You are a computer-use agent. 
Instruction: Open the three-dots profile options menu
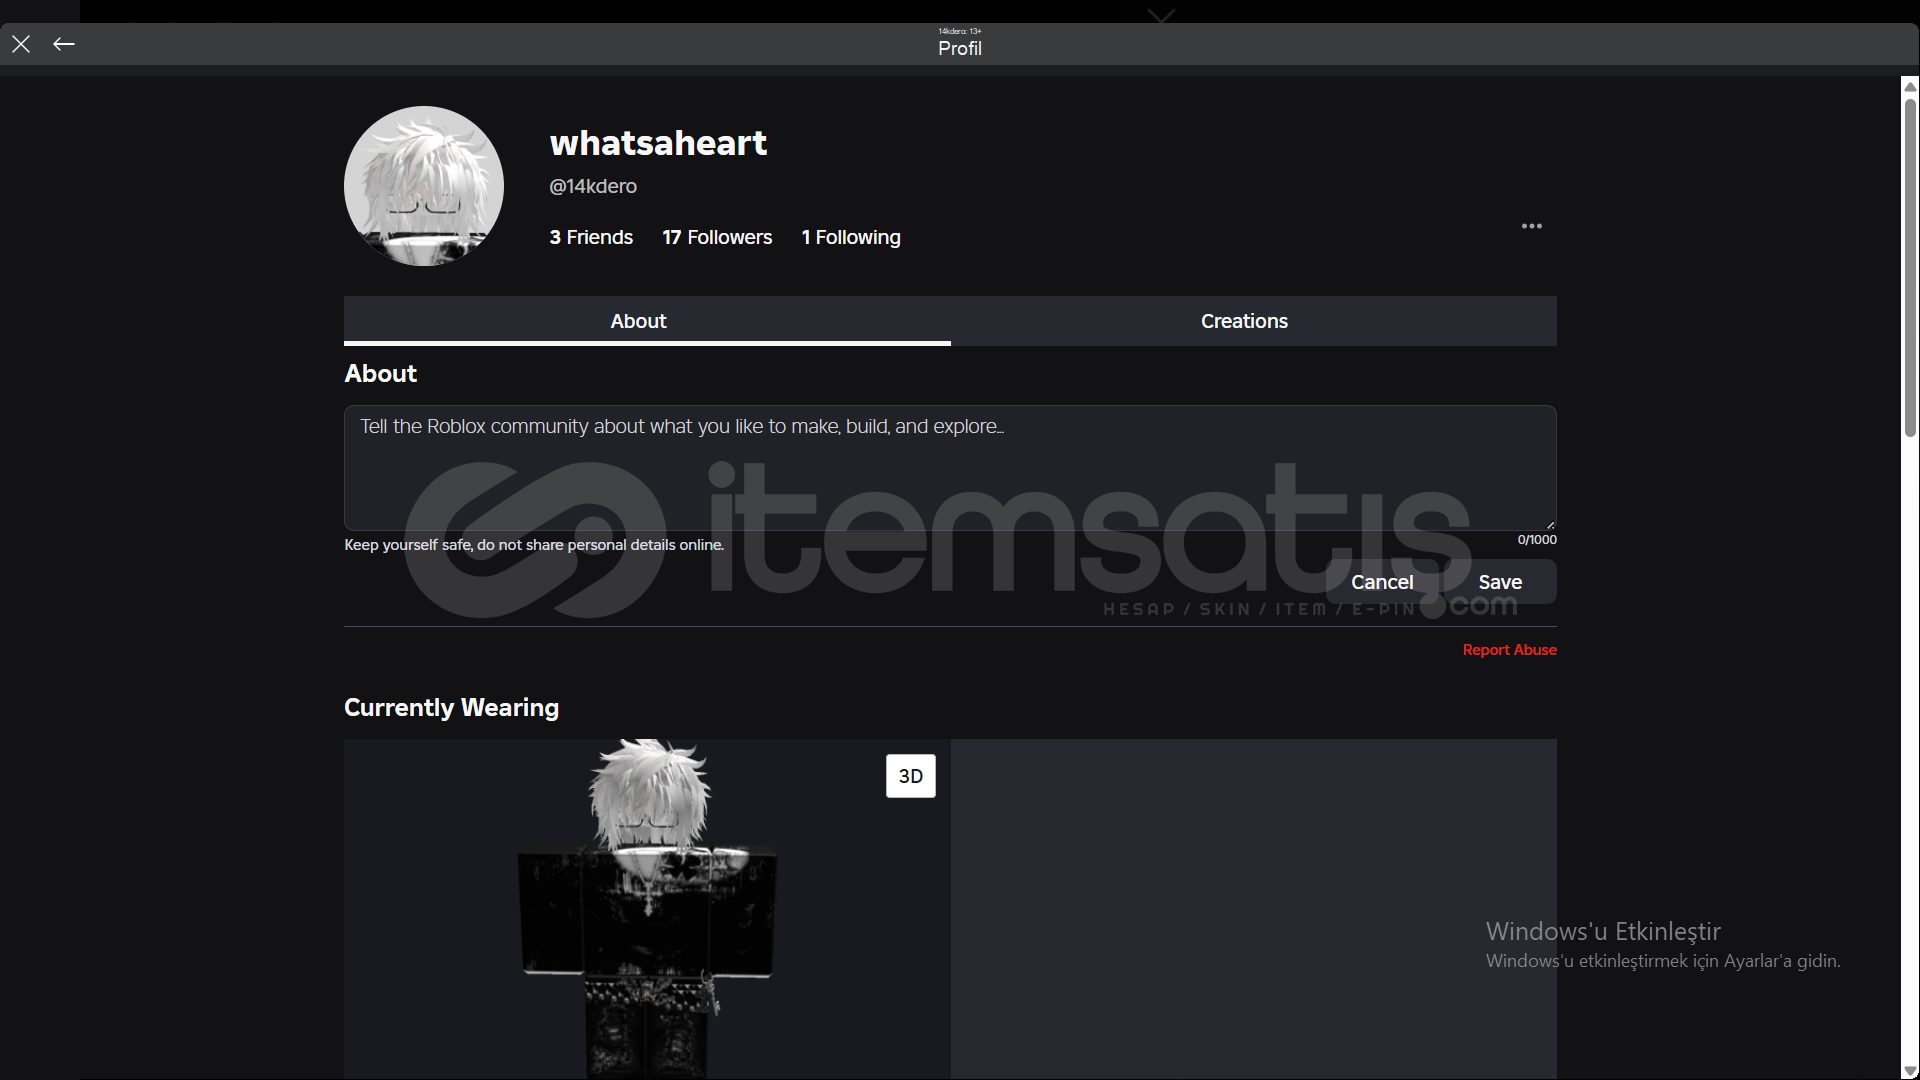coord(1531,226)
